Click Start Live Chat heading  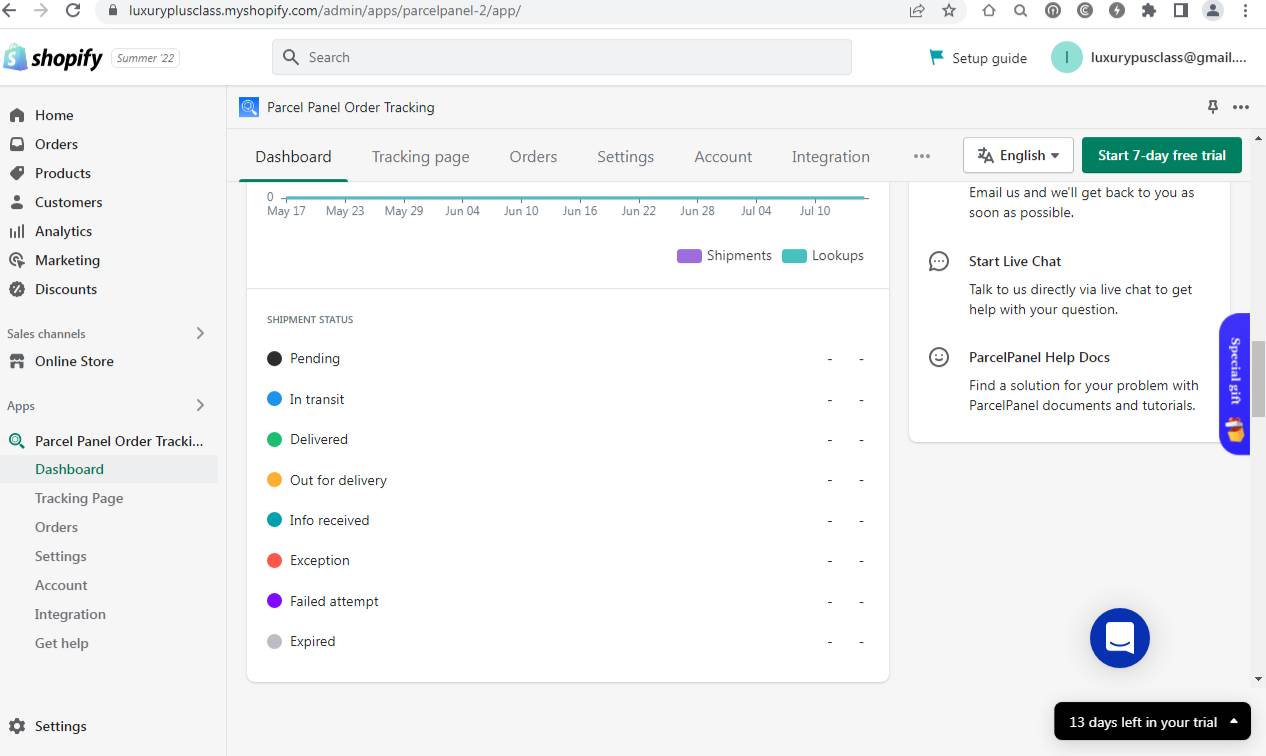(1015, 261)
